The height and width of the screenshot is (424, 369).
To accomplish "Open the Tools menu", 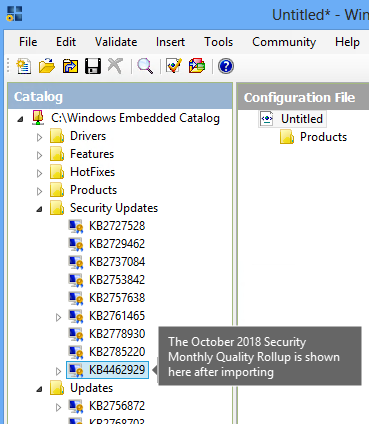I will point(219,42).
